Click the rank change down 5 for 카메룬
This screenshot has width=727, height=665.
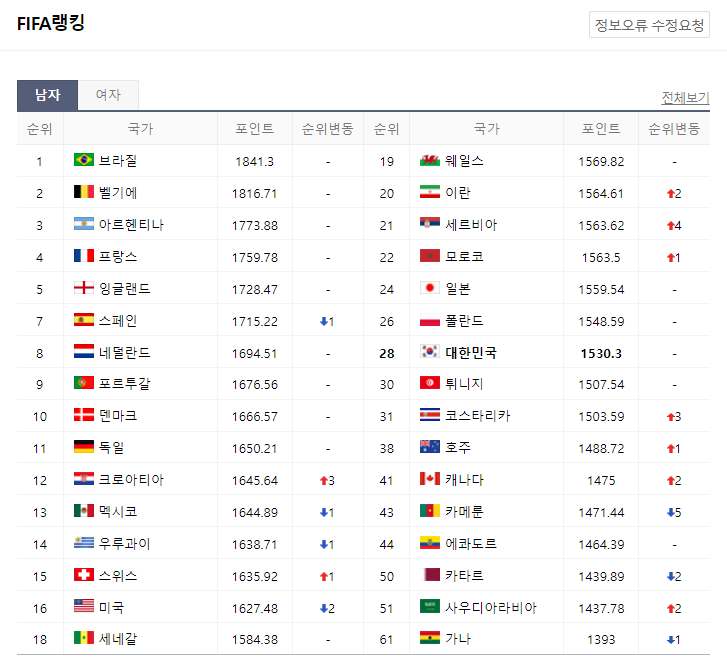[x=674, y=513]
